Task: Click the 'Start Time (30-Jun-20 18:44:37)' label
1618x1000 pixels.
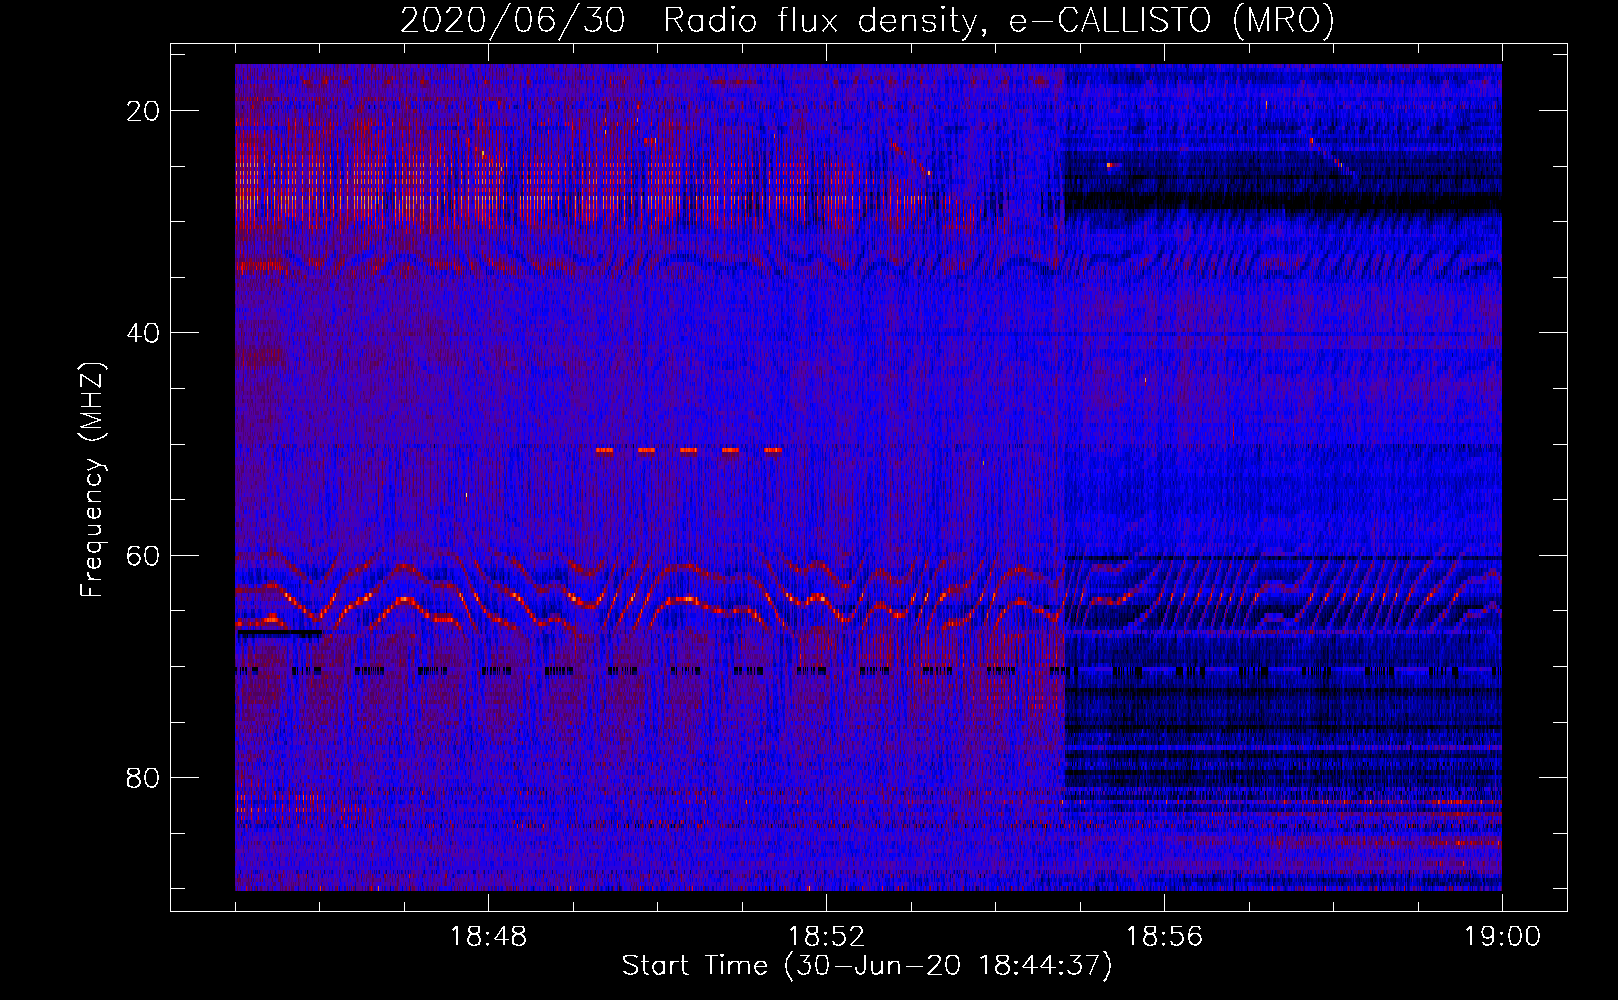Action: click(866, 966)
